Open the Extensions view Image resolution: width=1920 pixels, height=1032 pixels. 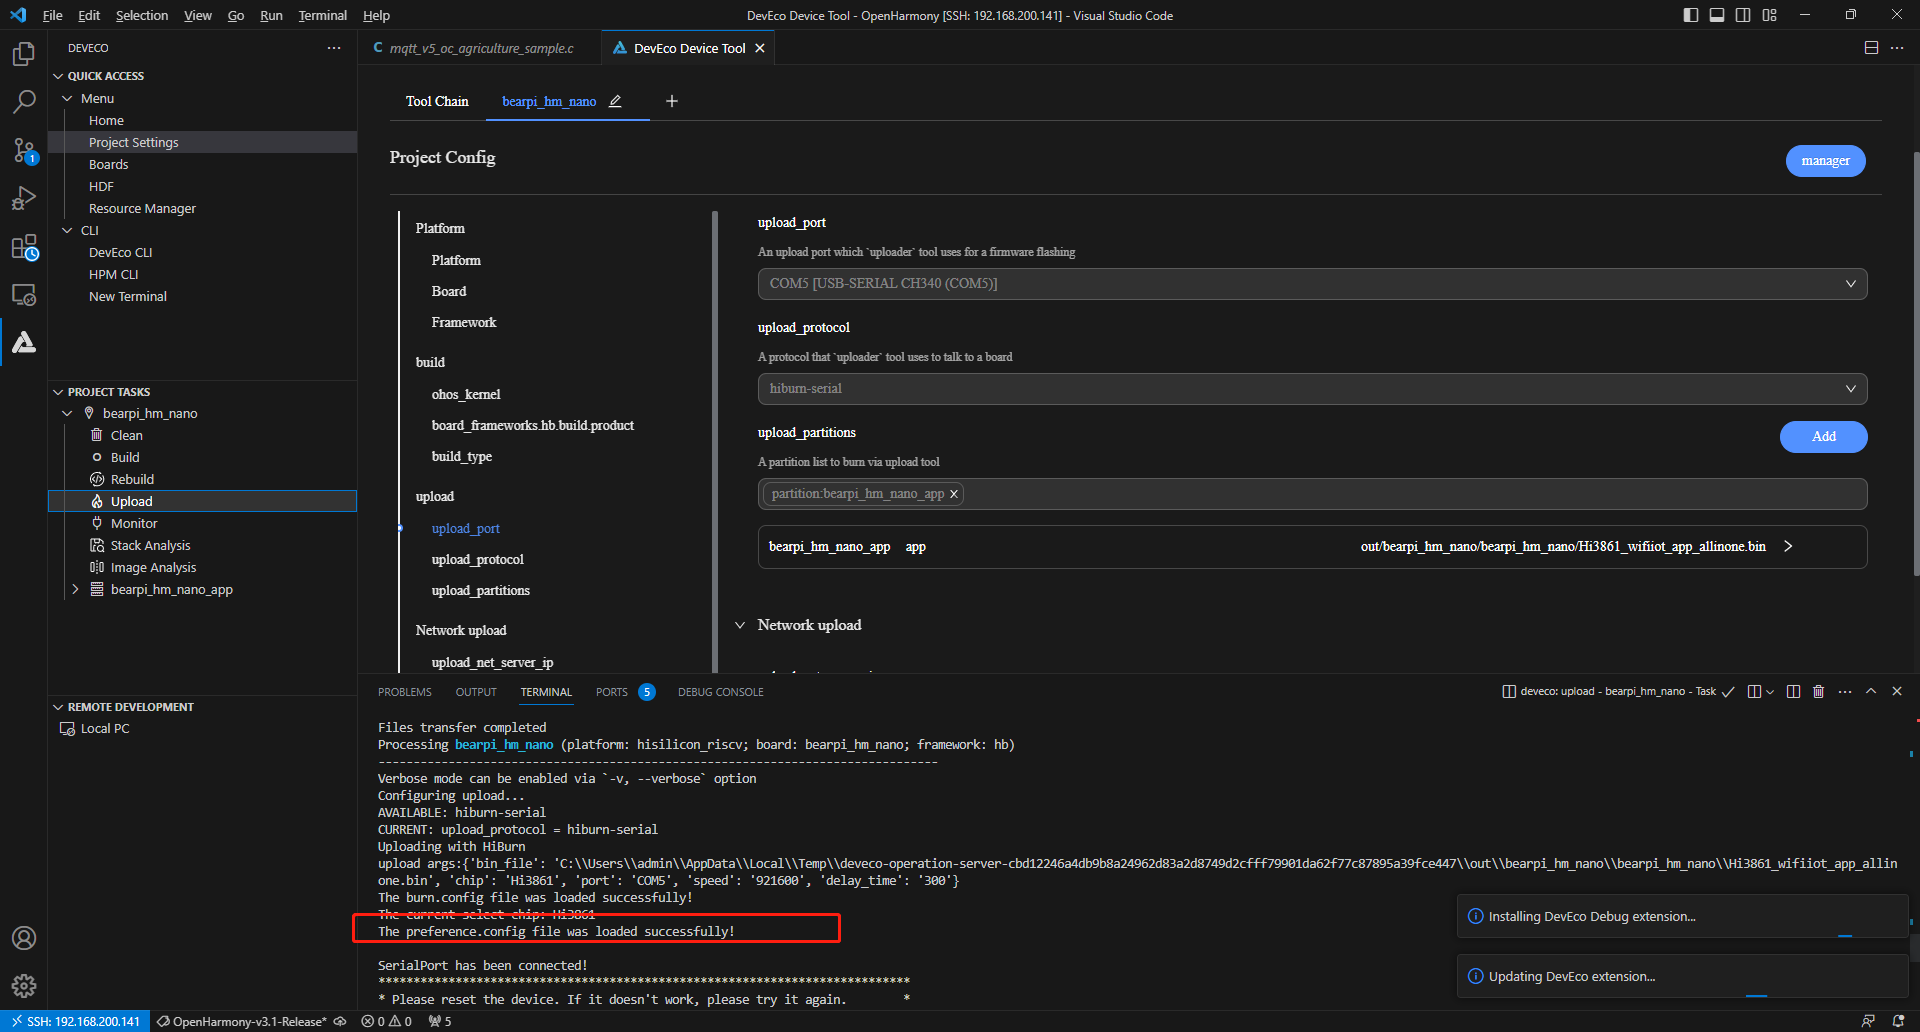coord(24,247)
